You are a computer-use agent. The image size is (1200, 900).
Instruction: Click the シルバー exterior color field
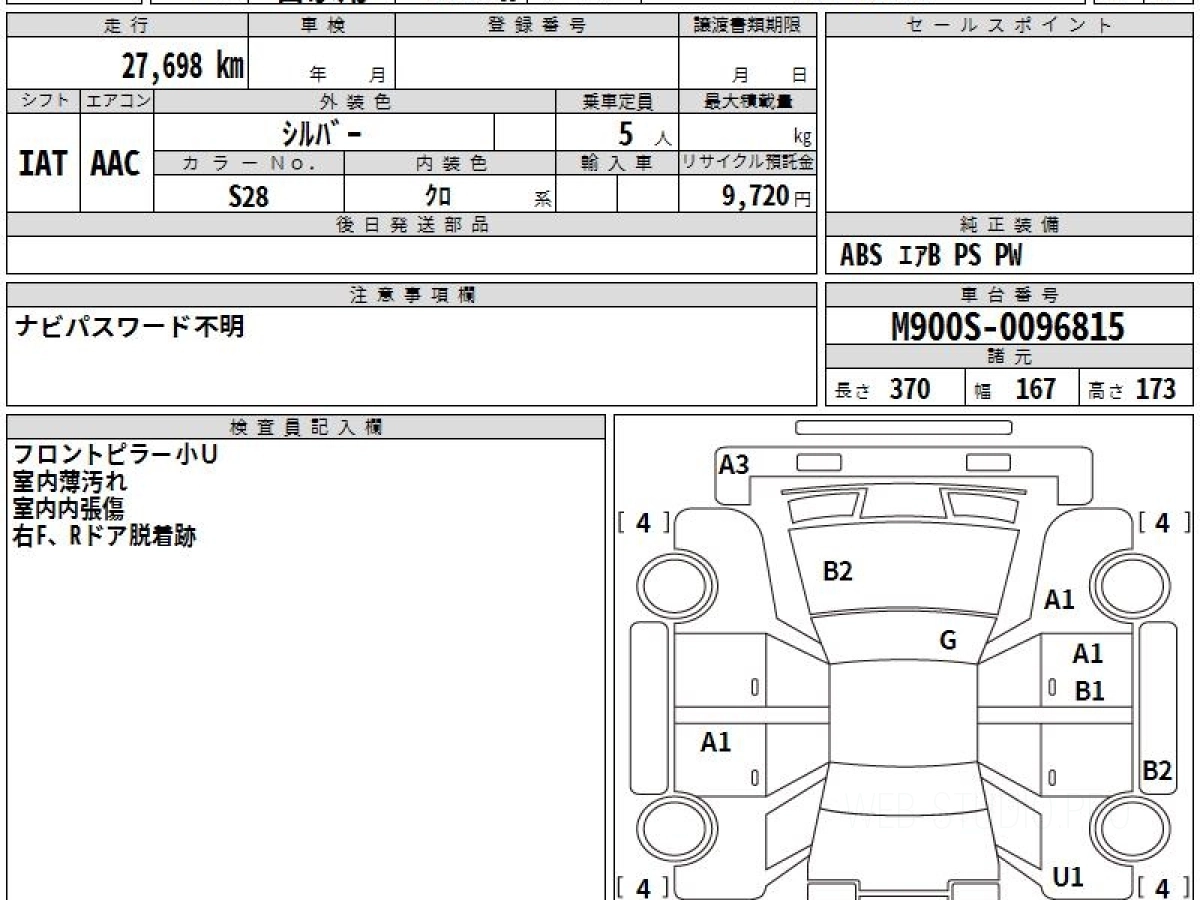point(324,132)
